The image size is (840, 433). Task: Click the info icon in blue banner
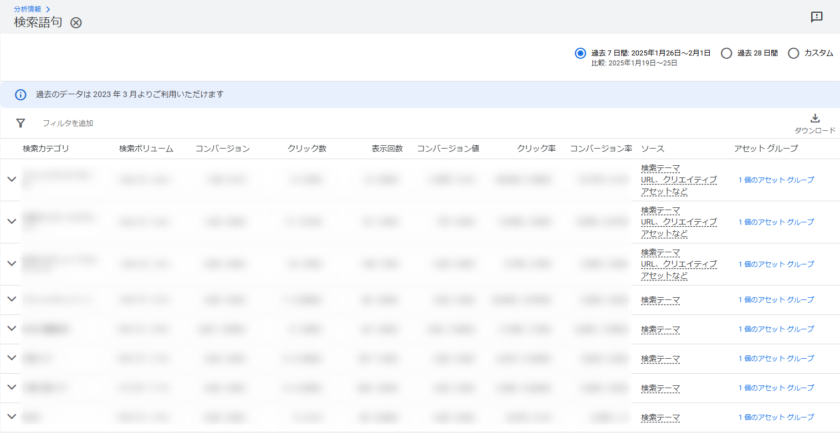coord(20,95)
